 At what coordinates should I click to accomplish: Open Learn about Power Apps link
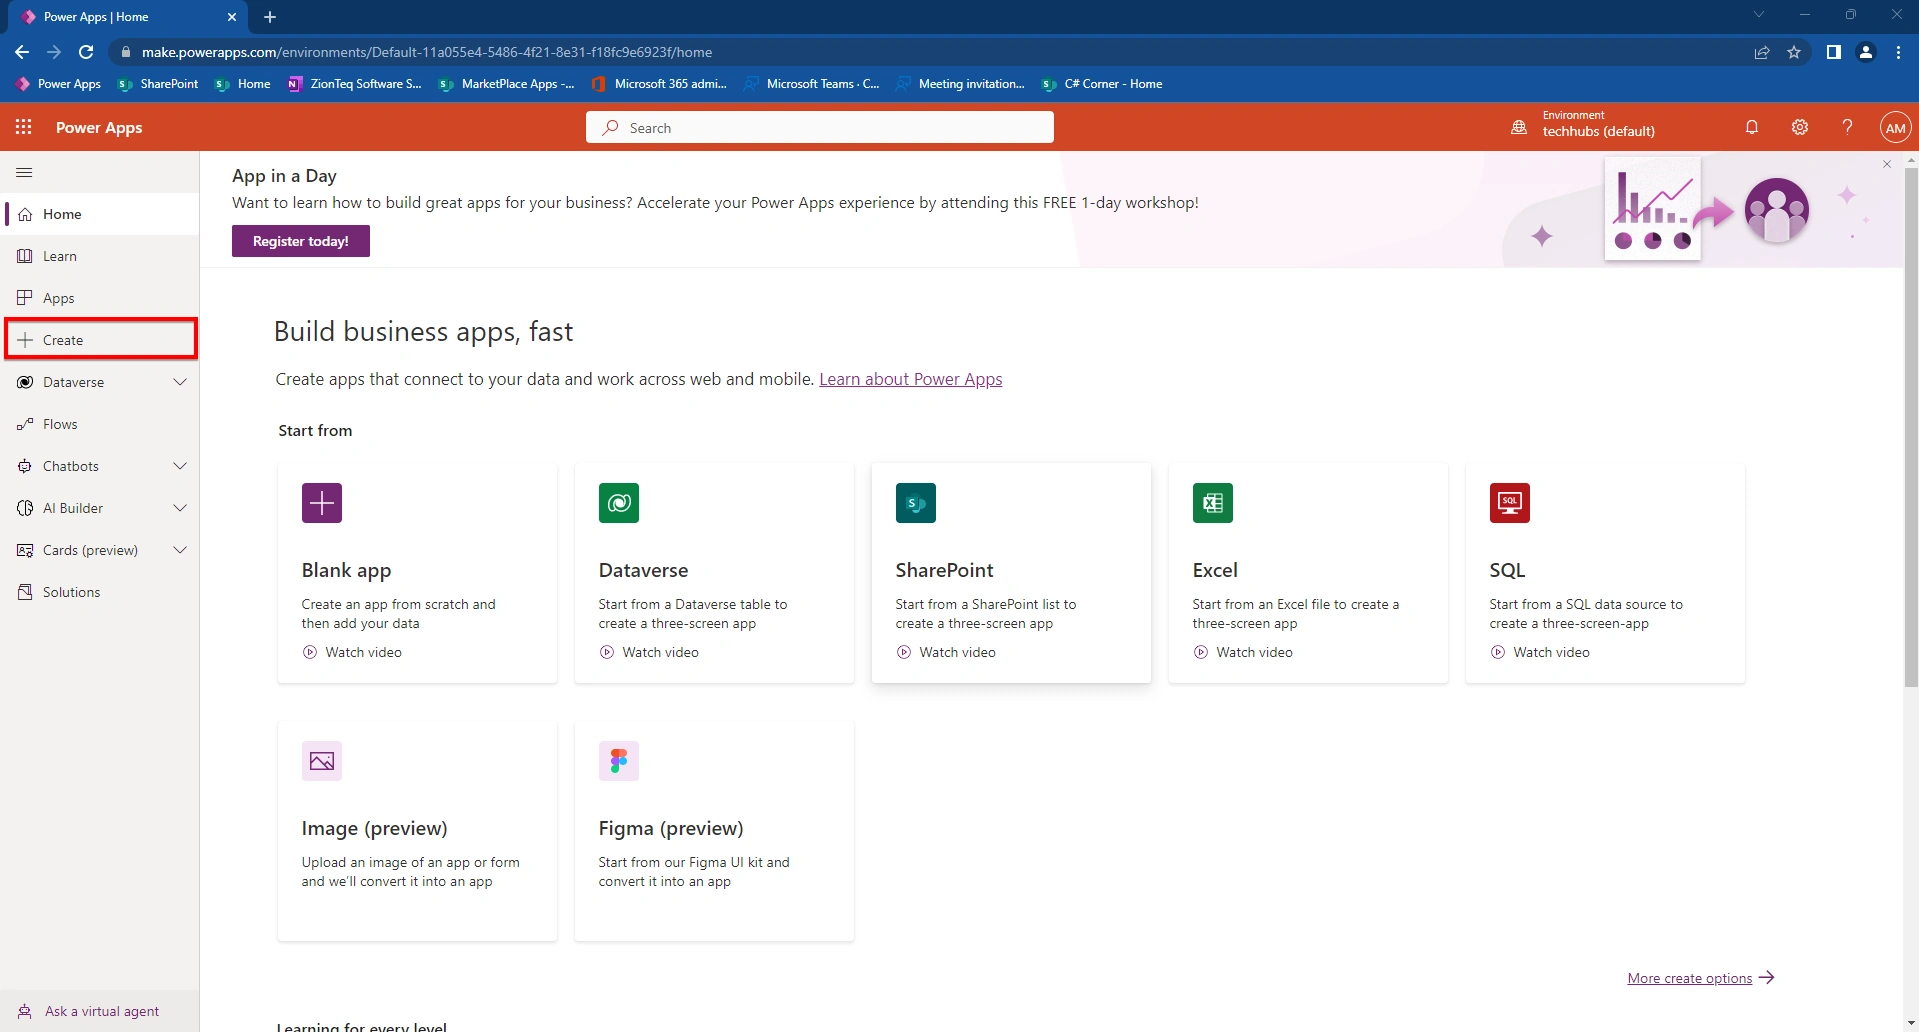(x=910, y=379)
